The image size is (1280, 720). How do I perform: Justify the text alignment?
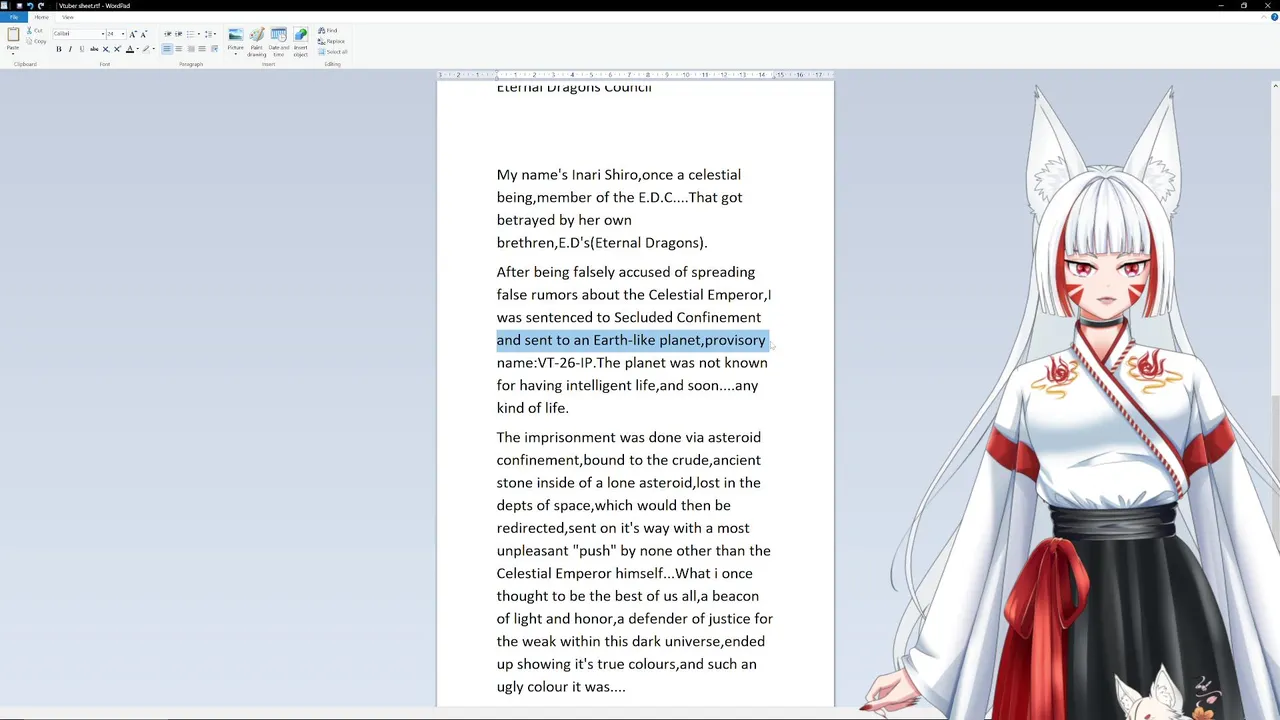click(x=202, y=49)
